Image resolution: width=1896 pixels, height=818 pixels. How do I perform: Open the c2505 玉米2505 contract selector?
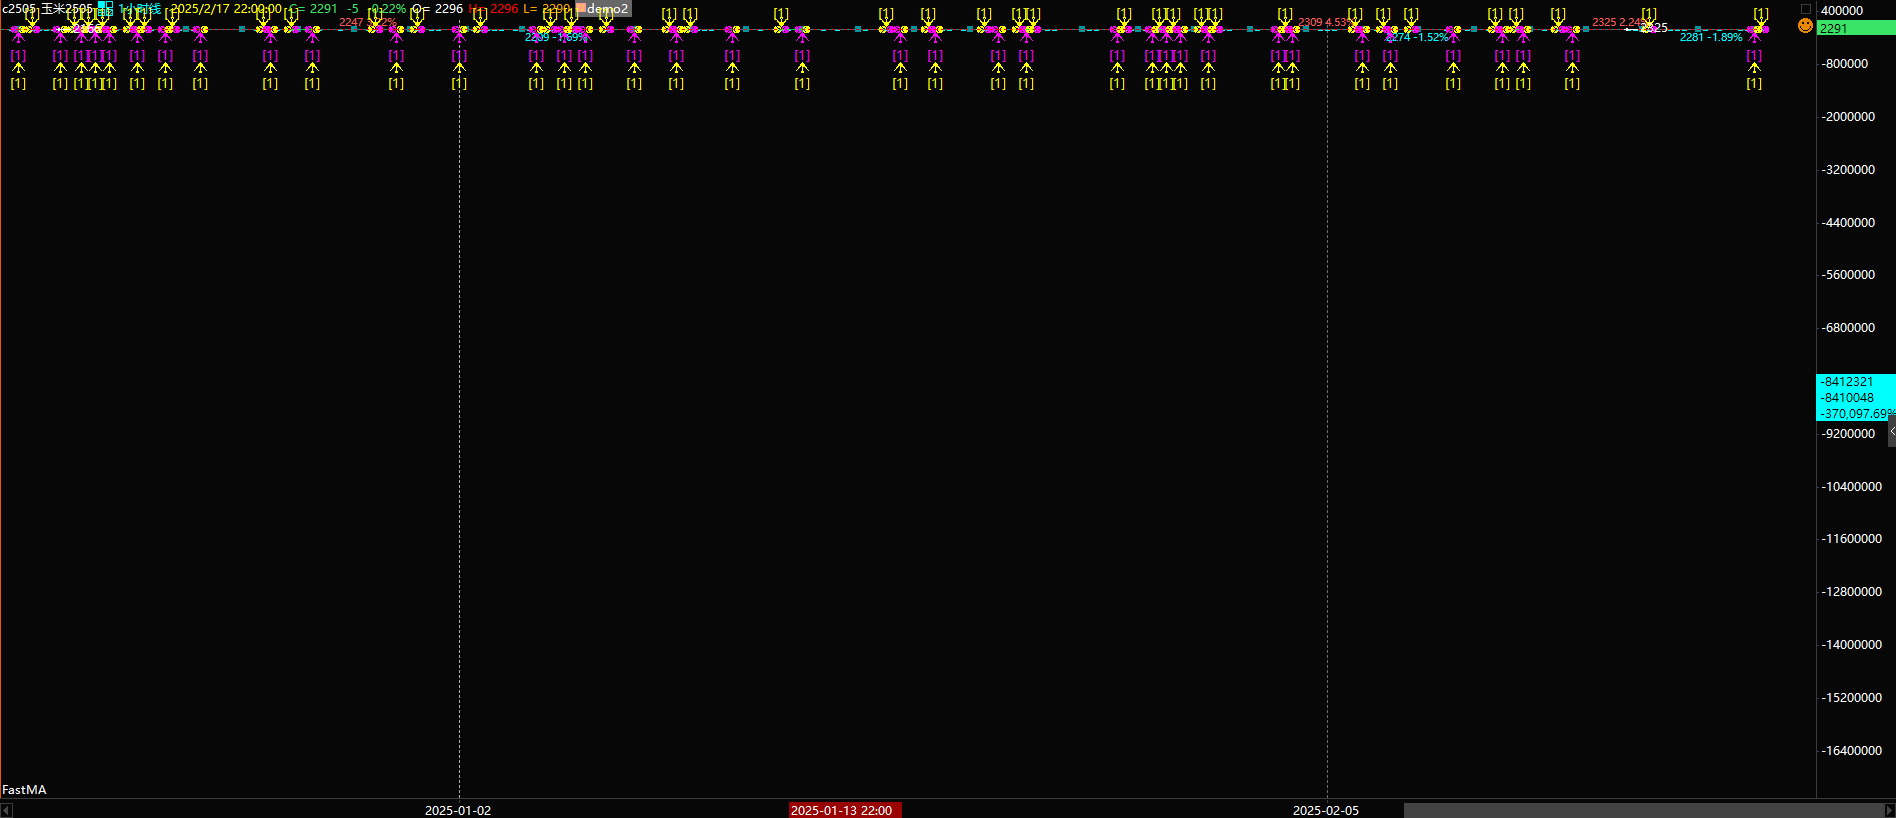click(x=46, y=8)
